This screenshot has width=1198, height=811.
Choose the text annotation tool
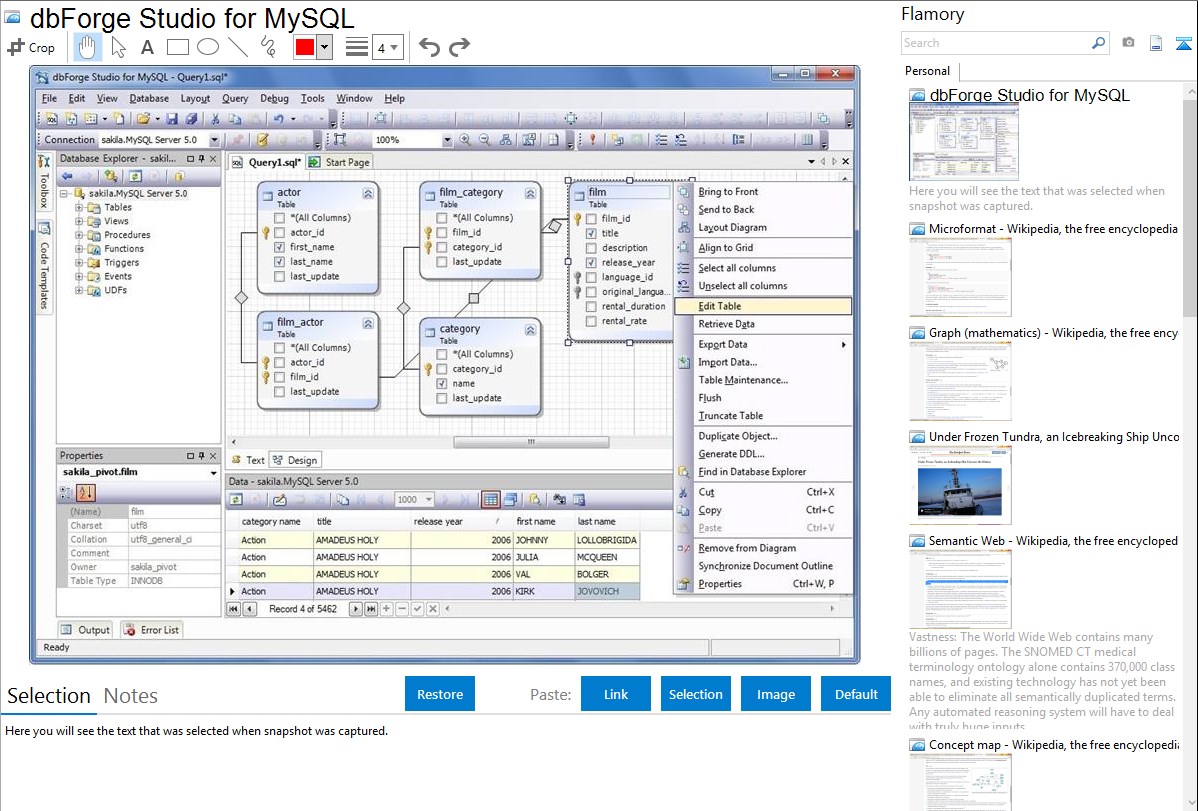[147, 47]
